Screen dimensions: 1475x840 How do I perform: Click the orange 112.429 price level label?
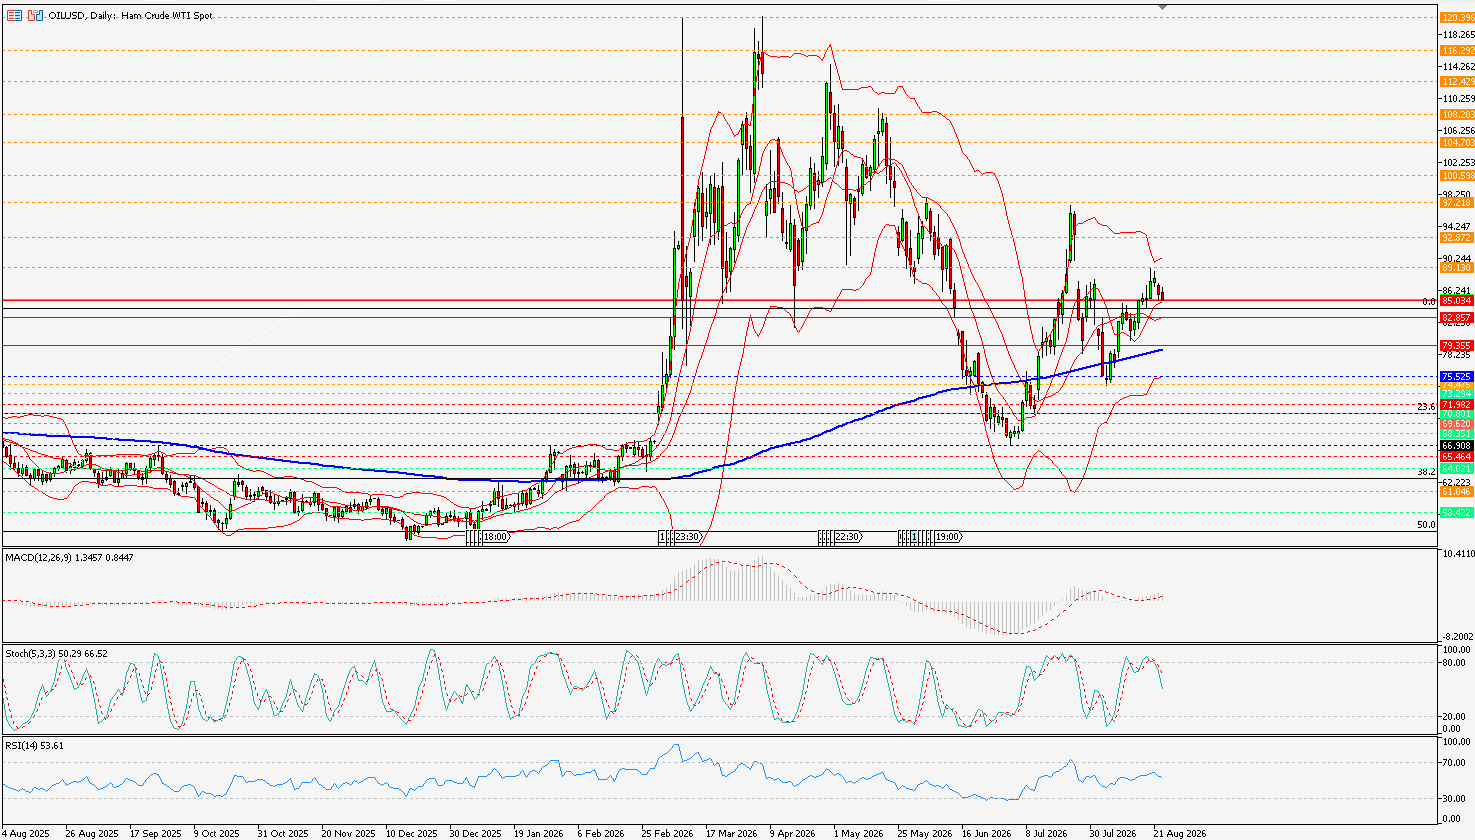(x=1455, y=82)
